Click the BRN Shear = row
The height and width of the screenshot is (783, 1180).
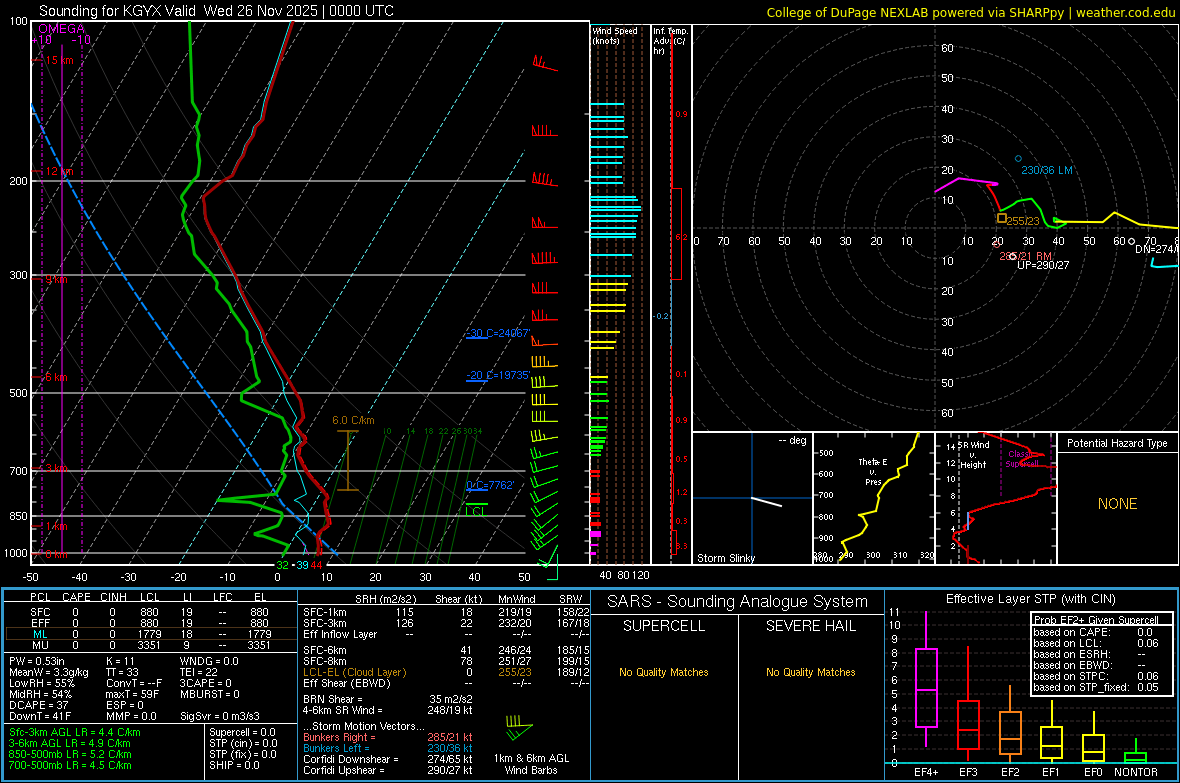[x=388, y=699]
